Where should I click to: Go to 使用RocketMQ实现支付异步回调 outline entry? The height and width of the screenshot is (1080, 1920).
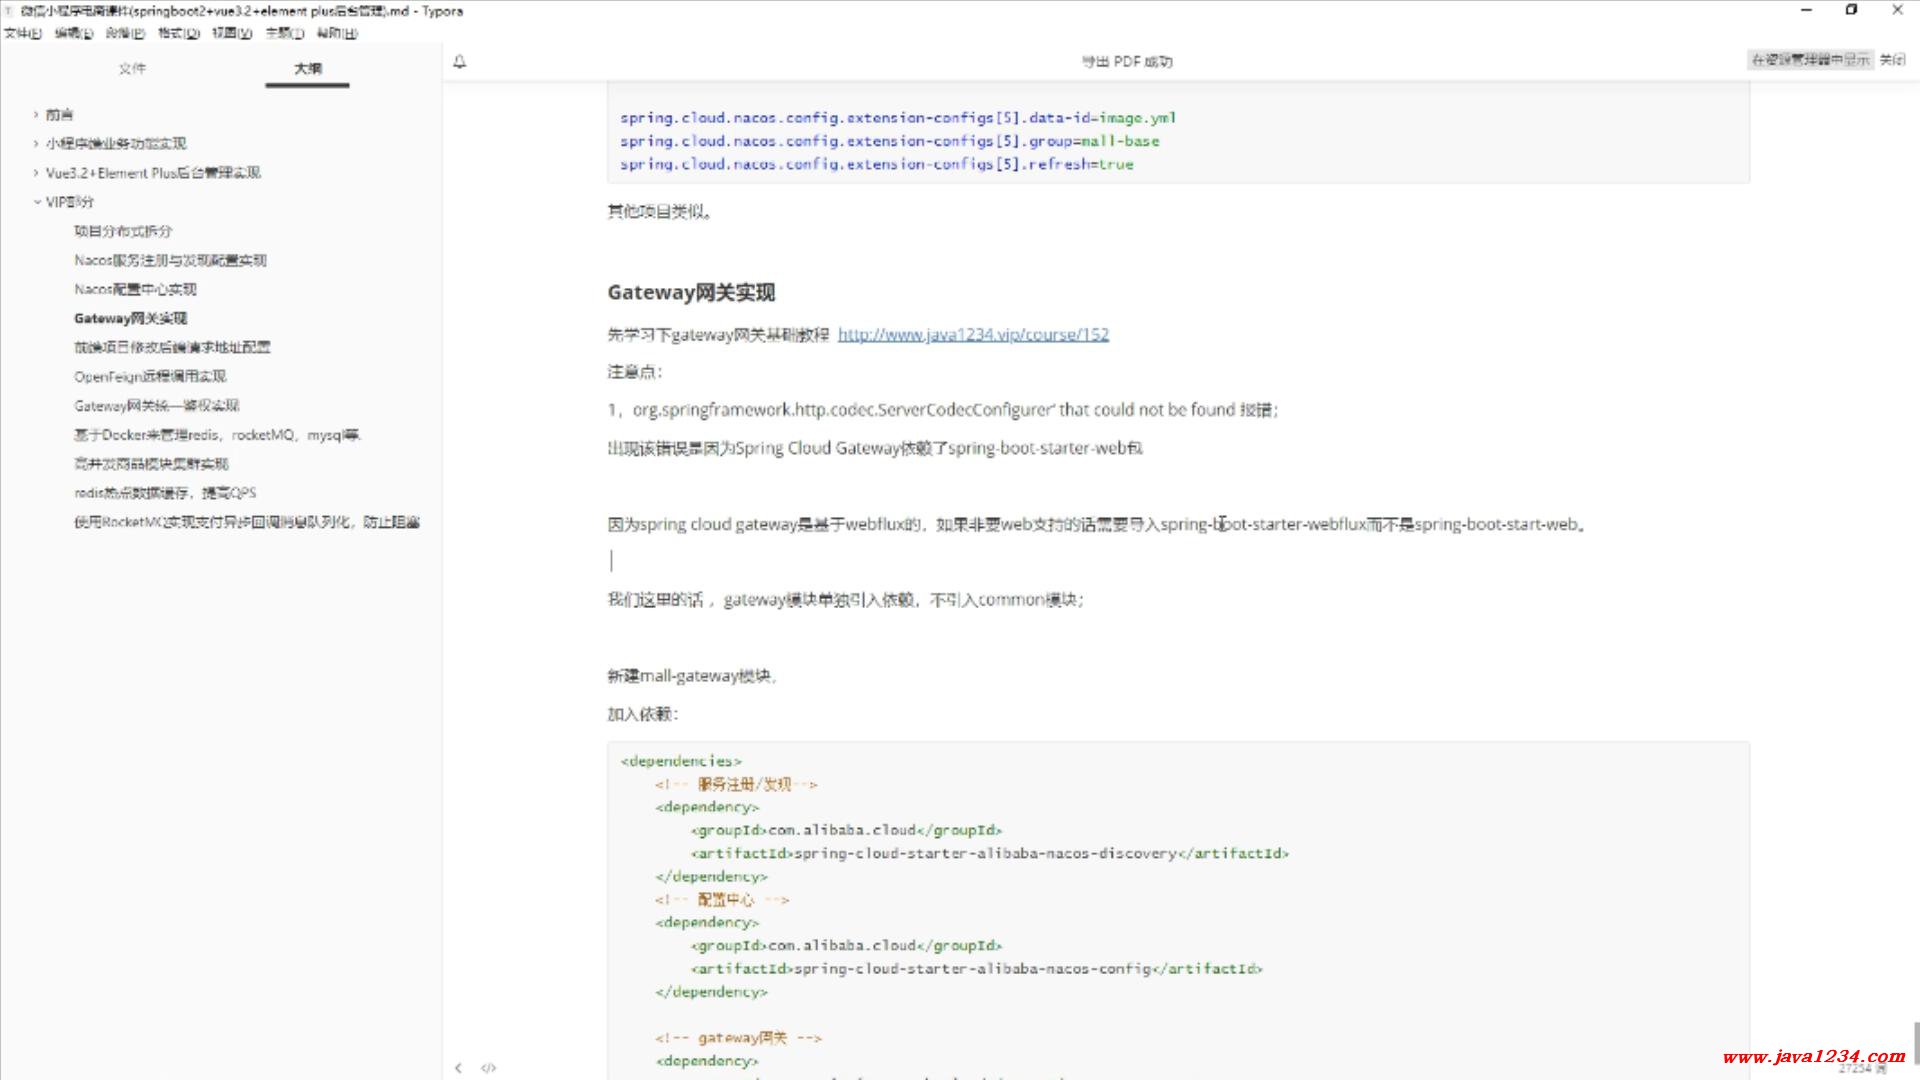(x=247, y=522)
